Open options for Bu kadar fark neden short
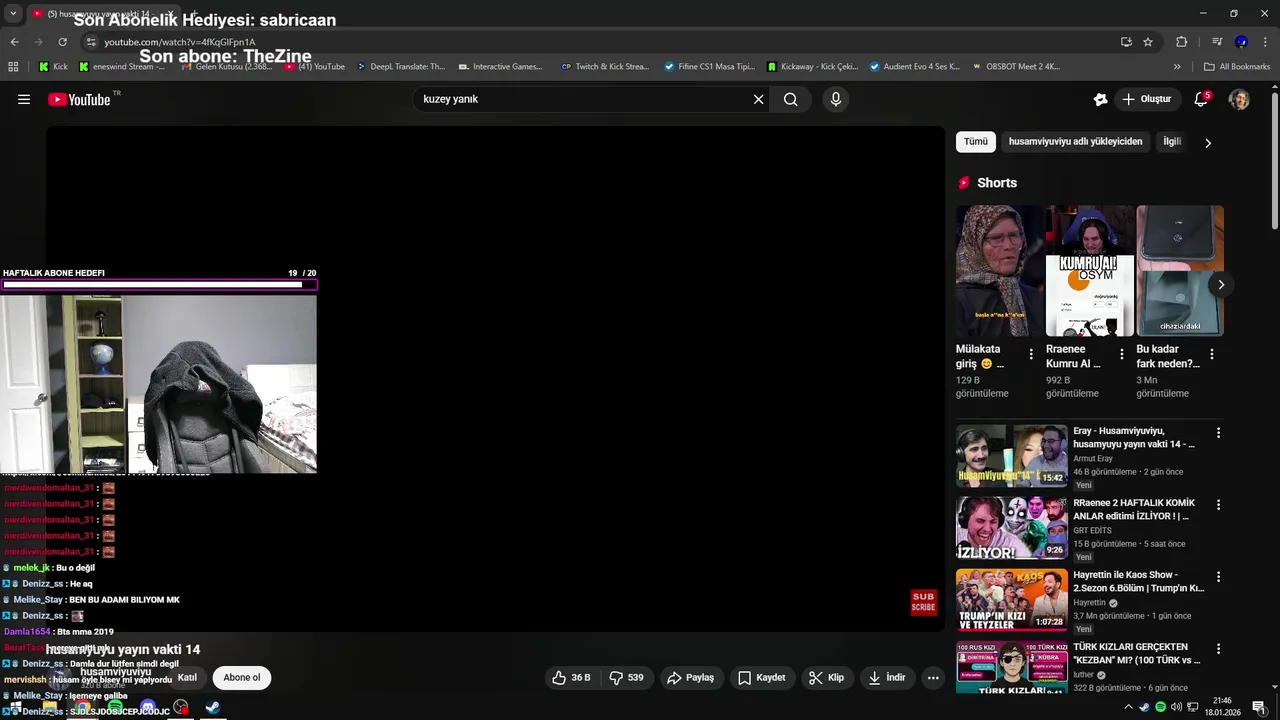The width and height of the screenshot is (1280, 720). 1212,354
